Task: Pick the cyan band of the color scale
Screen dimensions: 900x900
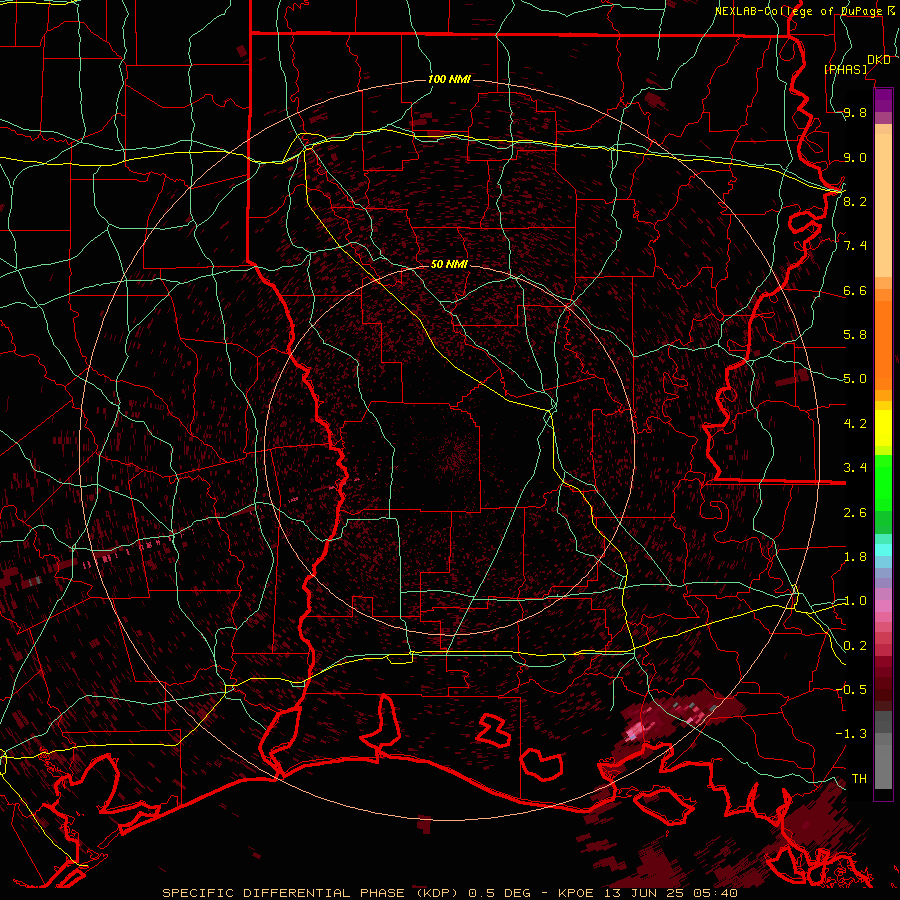Action: (883, 549)
